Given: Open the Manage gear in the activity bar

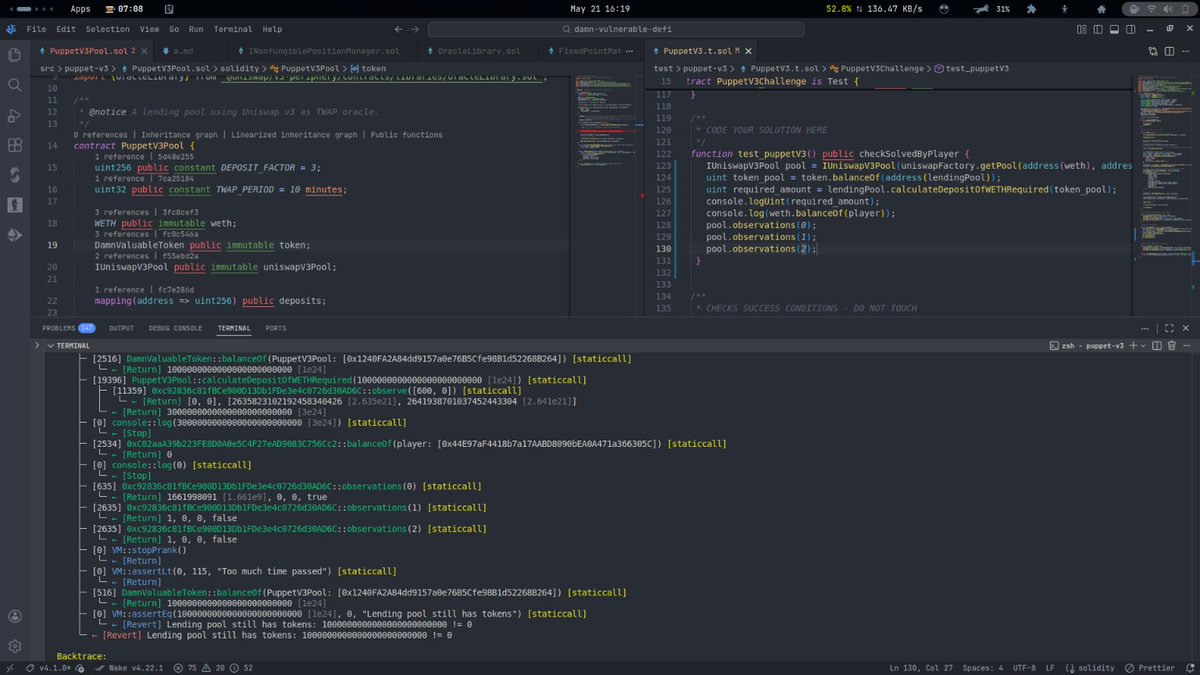Looking at the screenshot, I should [x=15, y=646].
